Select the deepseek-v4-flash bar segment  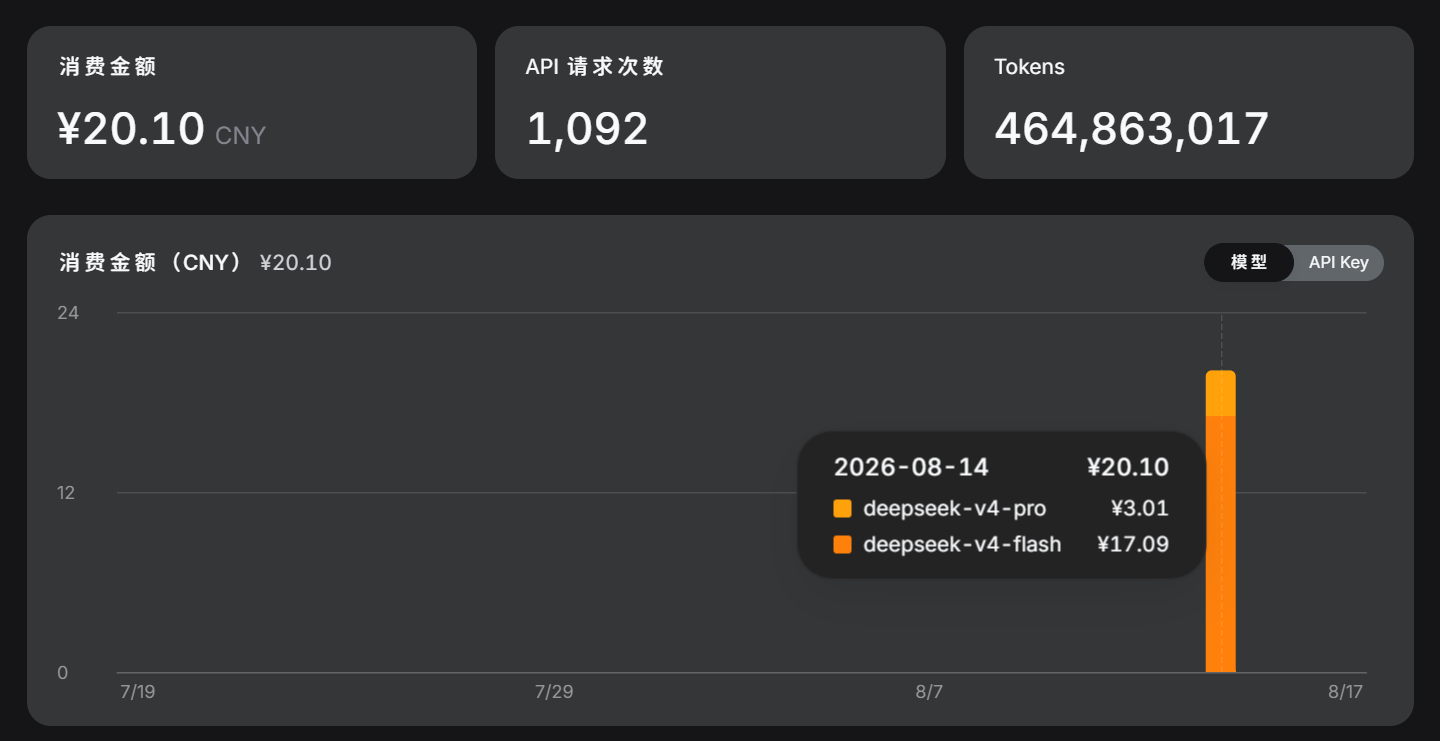(1220, 544)
